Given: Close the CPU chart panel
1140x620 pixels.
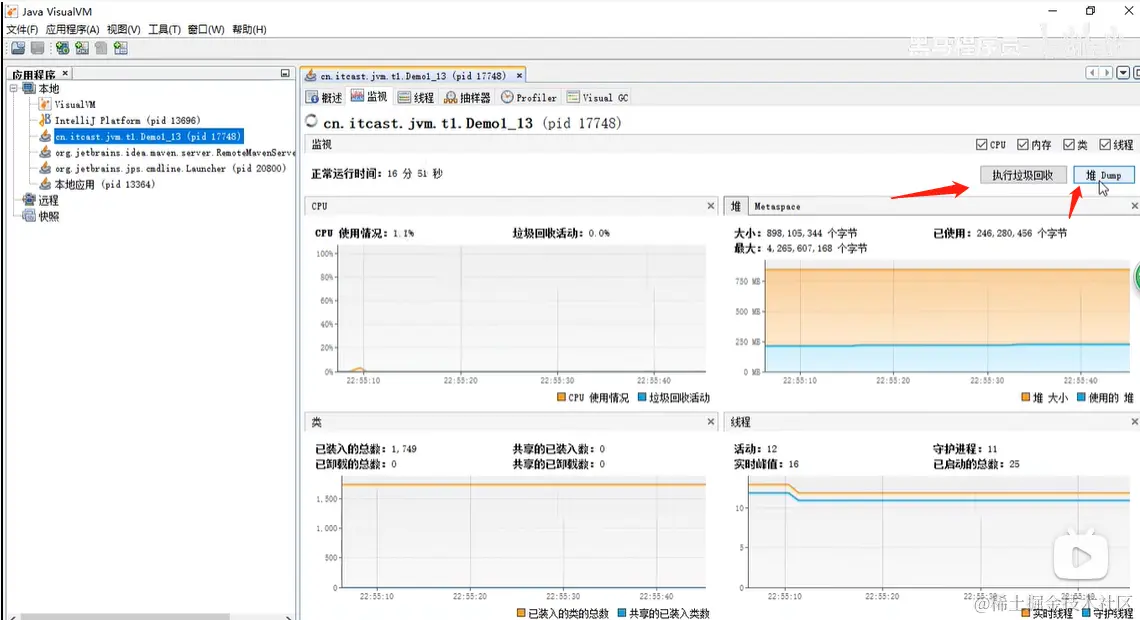Looking at the screenshot, I should [711, 206].
